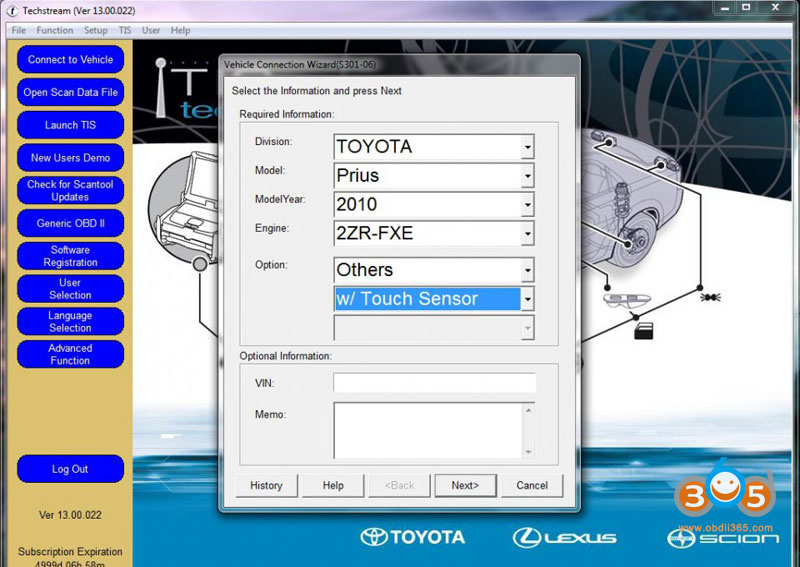Click Memo scrollbar down arrow
Screen dimensions: 800x567
pyautogui.click(x=529, y=452)
